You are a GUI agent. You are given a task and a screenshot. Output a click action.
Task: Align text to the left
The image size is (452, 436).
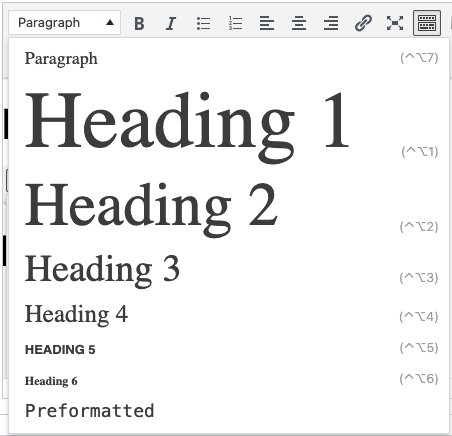267,23
